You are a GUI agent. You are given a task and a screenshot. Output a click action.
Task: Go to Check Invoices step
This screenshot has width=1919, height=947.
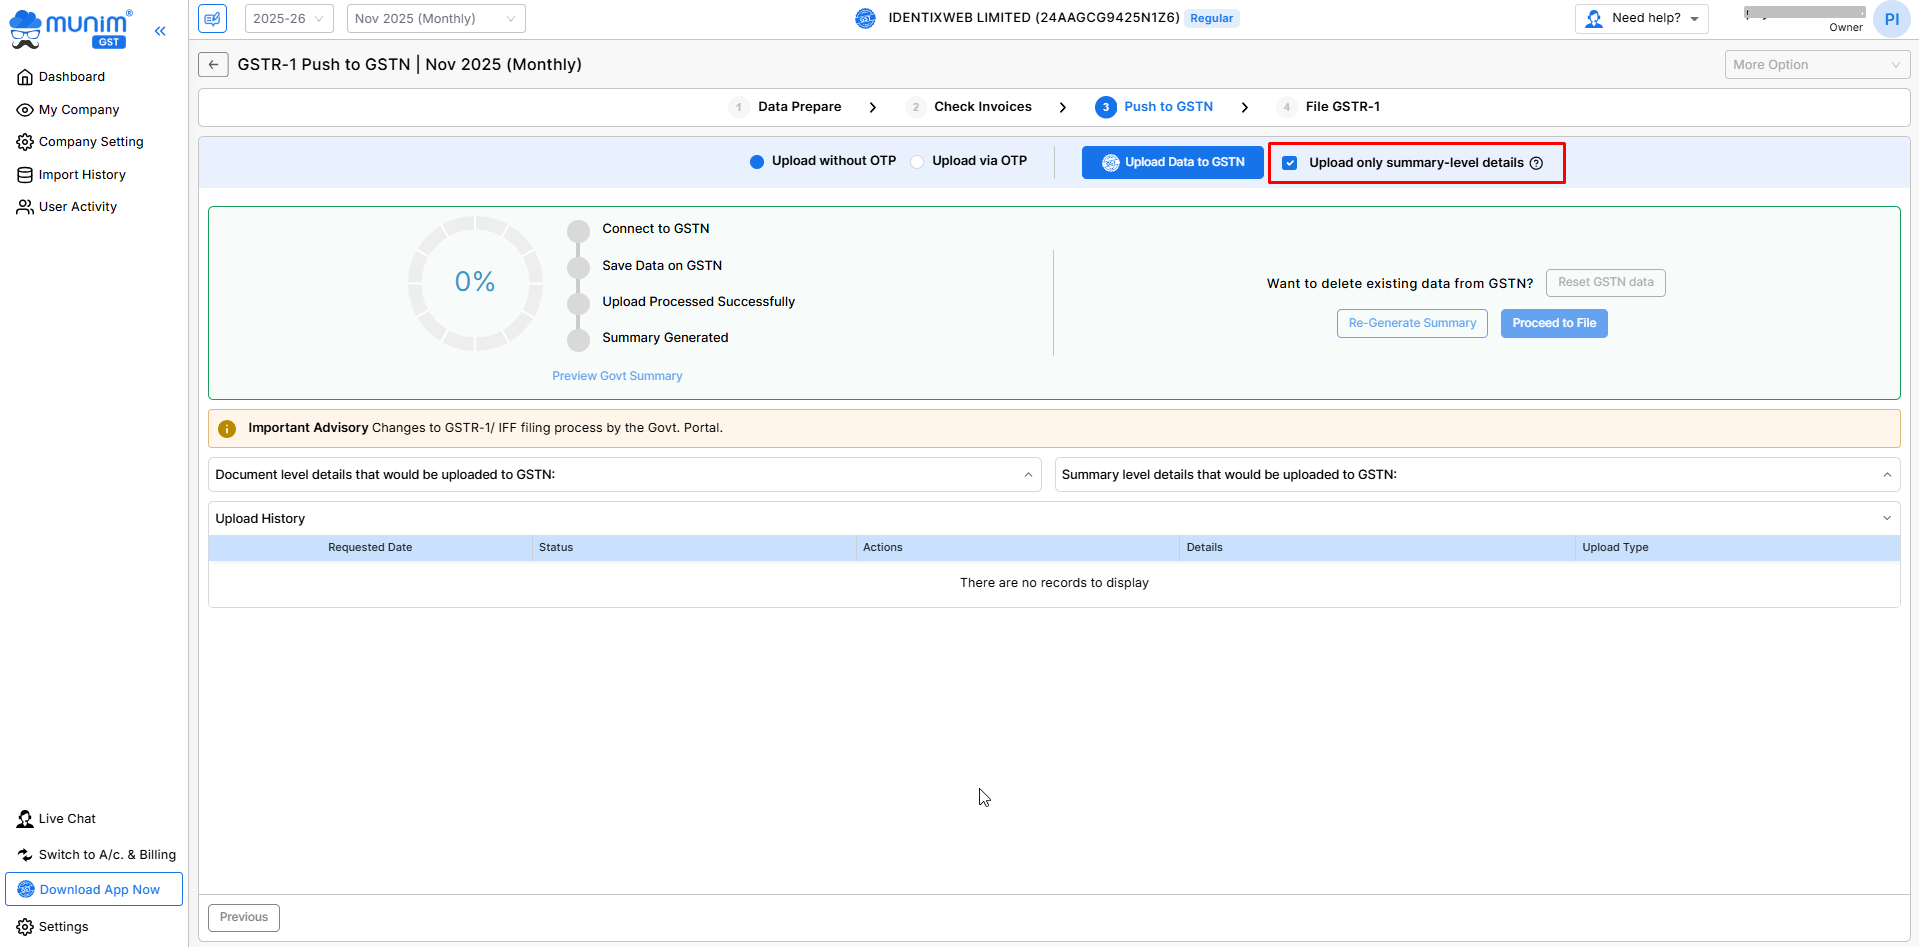click(982, 107)
